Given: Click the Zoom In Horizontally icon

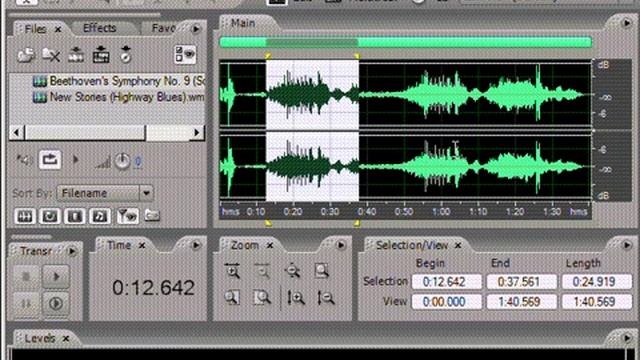Looking at the screenshot, I should tap(232, 271).
